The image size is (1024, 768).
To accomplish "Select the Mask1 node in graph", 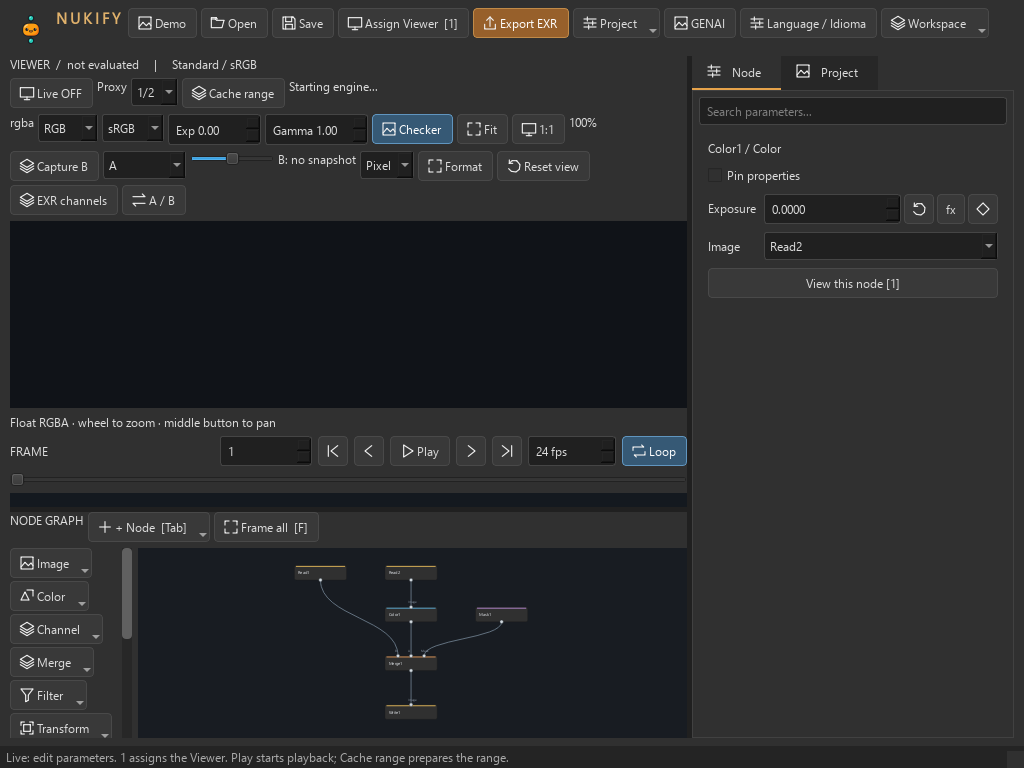I will click(x=502, y=615).
